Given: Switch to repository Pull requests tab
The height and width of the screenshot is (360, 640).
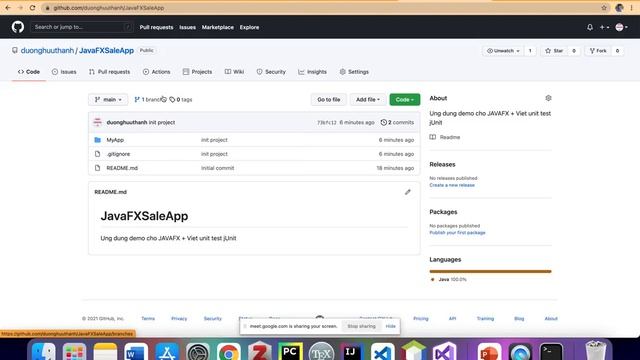Looking at the screenshot, I should tap(109, 72).
